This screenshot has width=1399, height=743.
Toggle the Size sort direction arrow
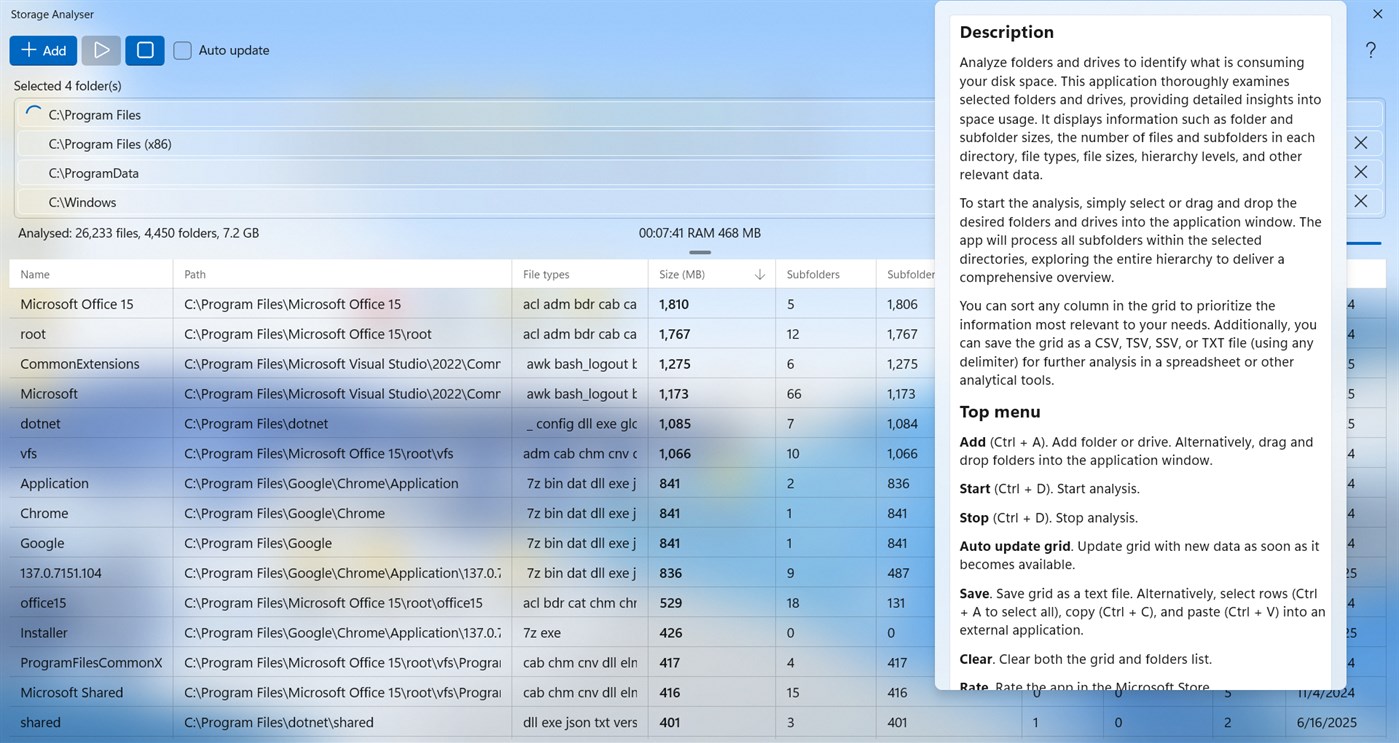coord(759,273)
